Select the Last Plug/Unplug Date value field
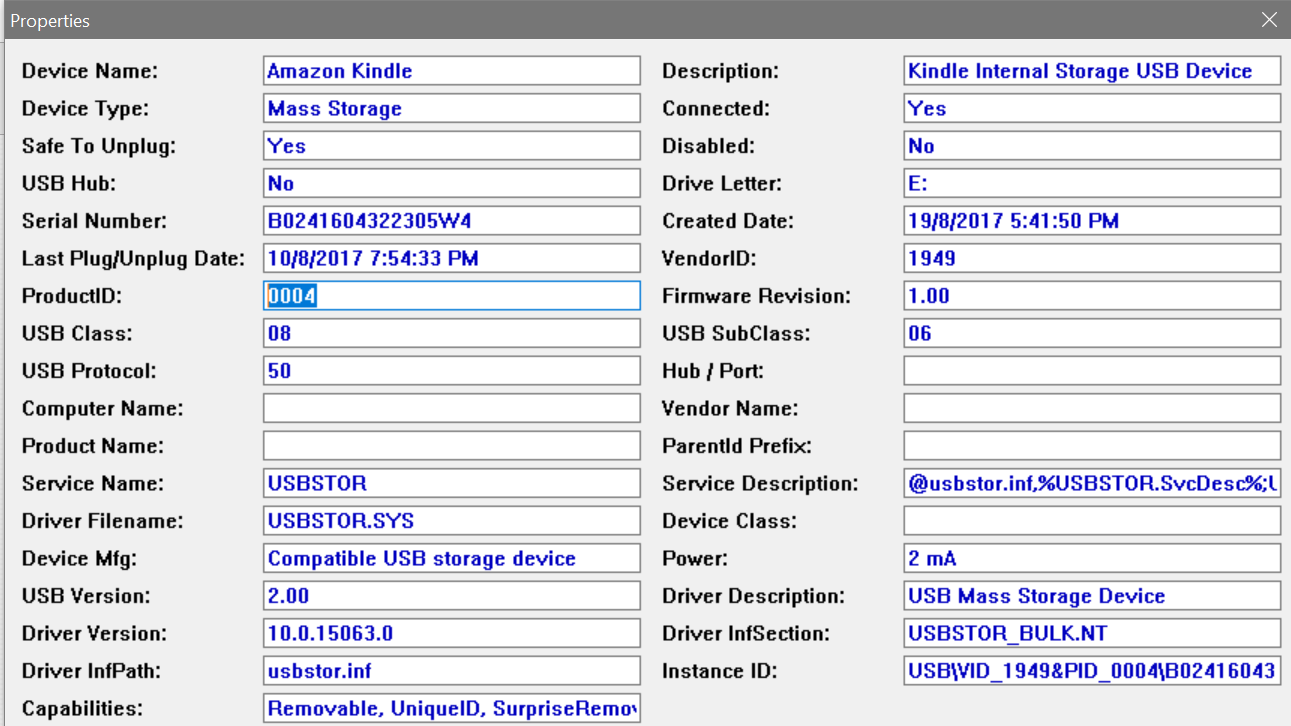1291x726 pixels. pyautogui.click(x=452, y=259)
